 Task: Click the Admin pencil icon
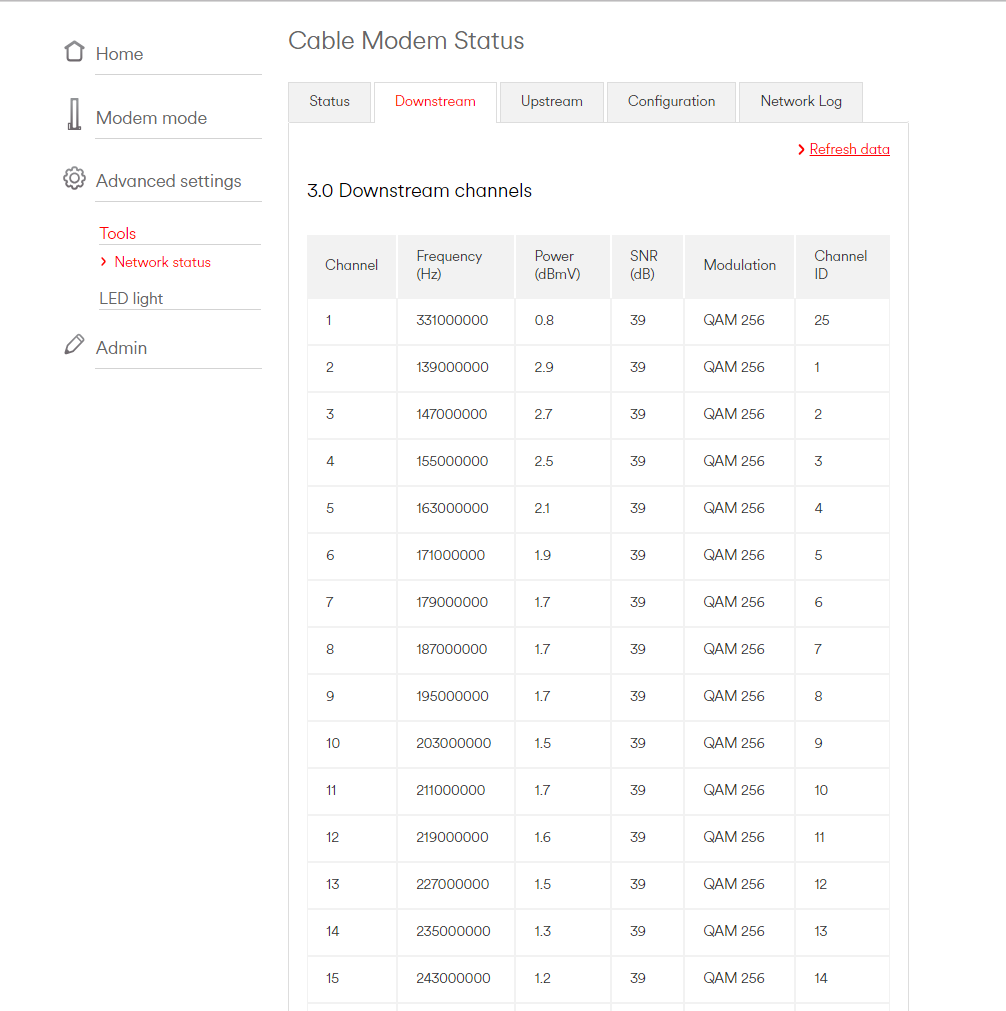click(x=74, y=343)
